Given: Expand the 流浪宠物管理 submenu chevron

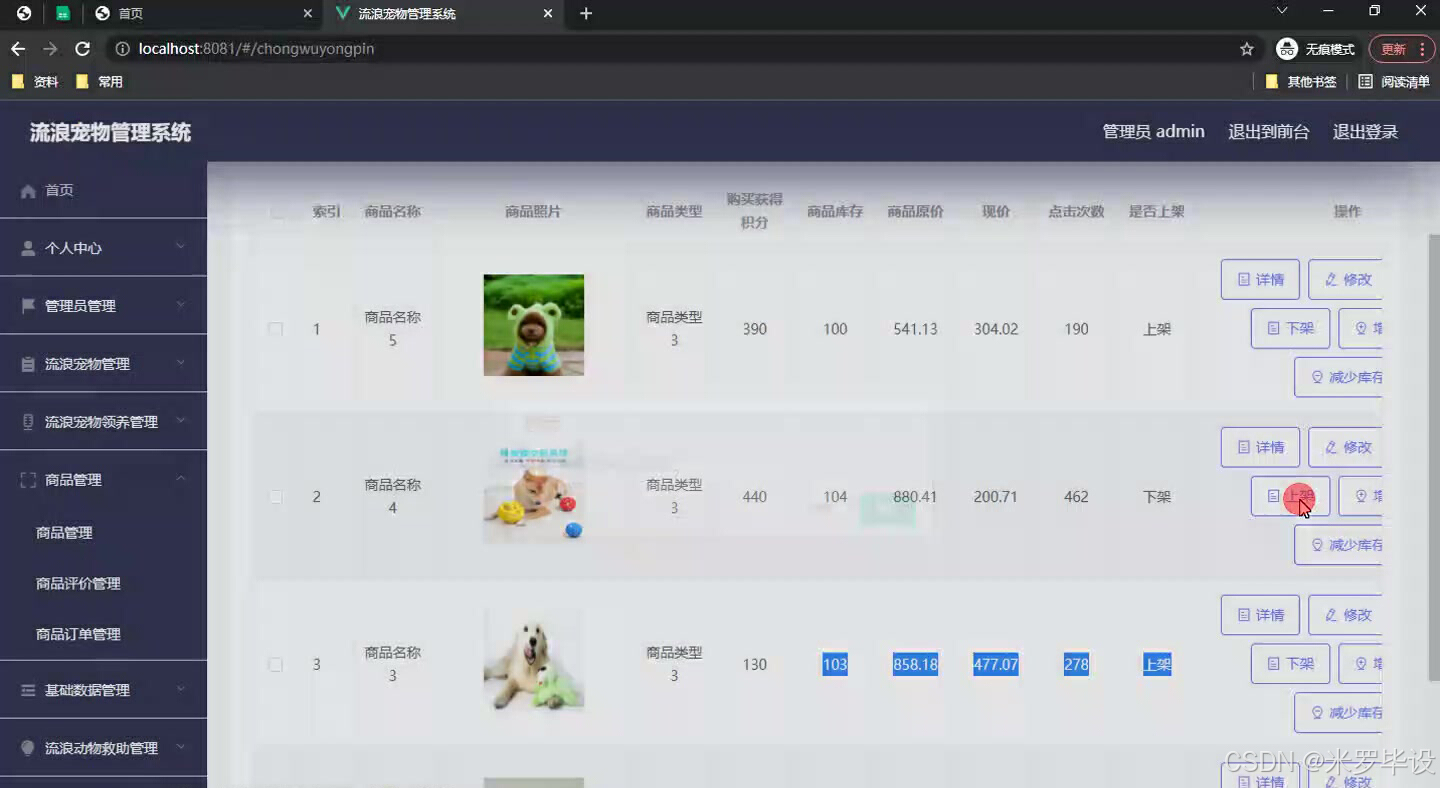Looking at the screenshot, I should 180,362.
